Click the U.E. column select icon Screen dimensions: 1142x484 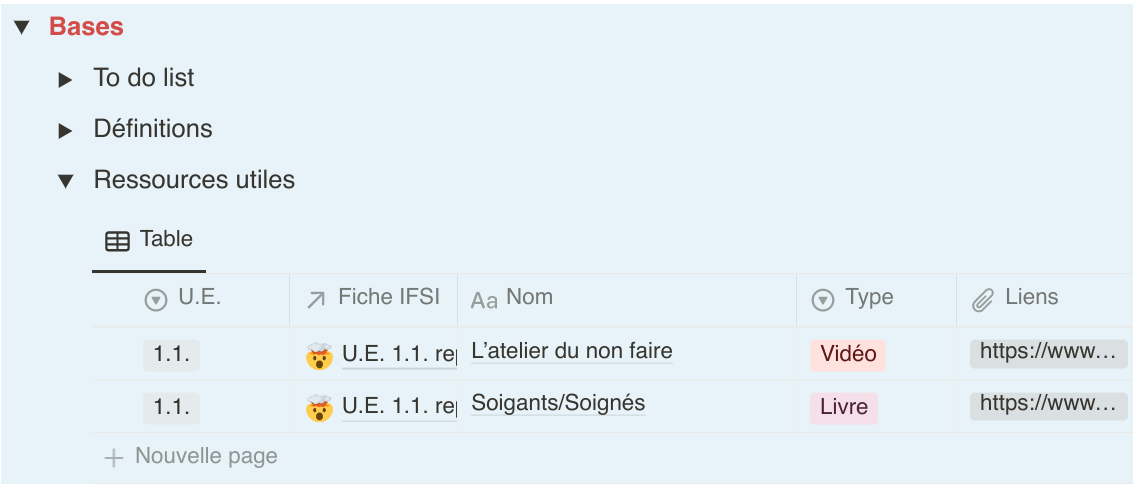(x=156, y=300)
